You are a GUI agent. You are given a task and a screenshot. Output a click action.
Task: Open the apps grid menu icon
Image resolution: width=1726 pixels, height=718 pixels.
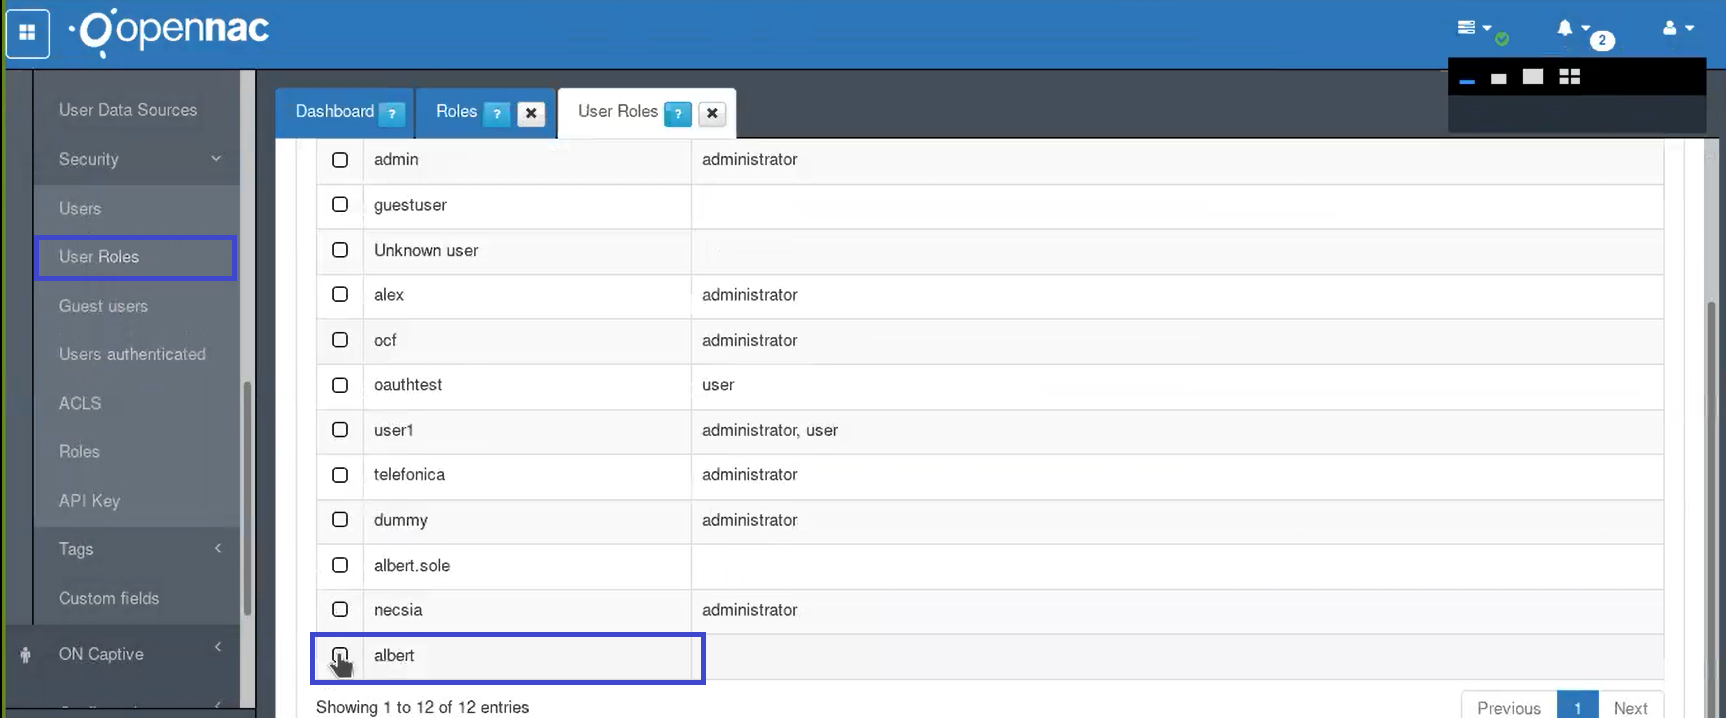pos(27,33)
